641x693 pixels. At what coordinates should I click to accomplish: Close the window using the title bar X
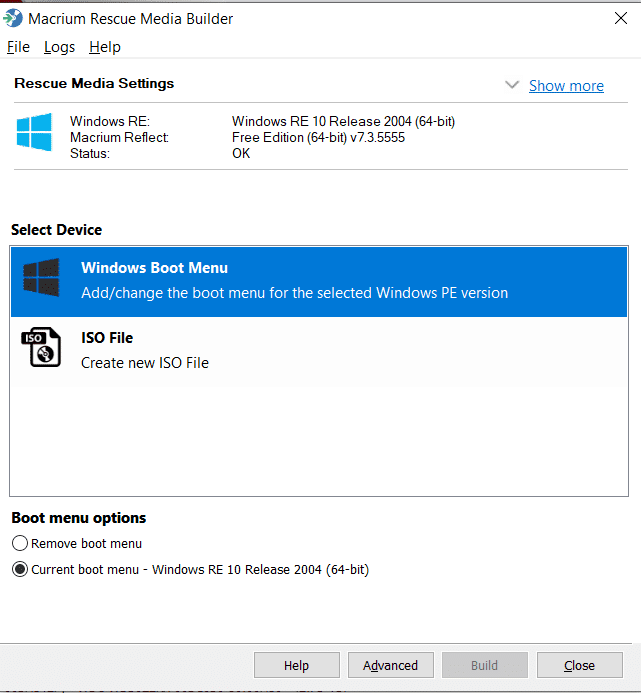[x=620, y=19]
